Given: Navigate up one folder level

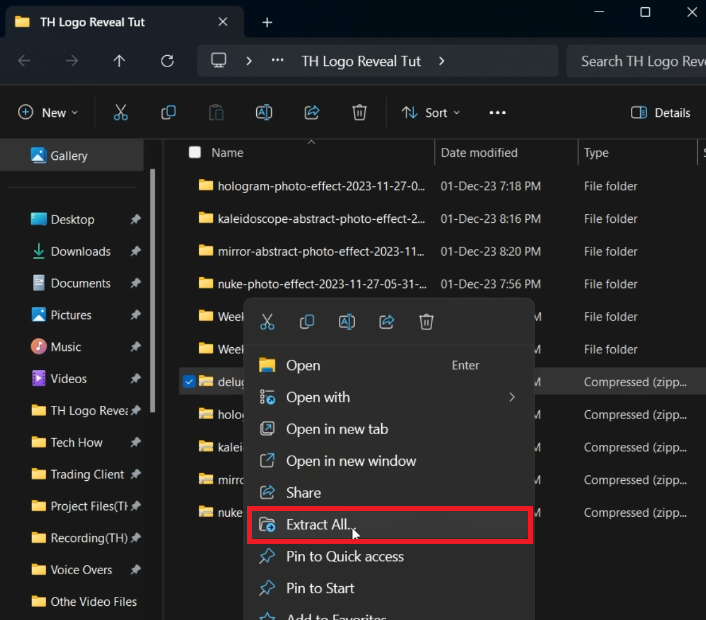Looking at the screenshot, I should click(x=119, y=61).
